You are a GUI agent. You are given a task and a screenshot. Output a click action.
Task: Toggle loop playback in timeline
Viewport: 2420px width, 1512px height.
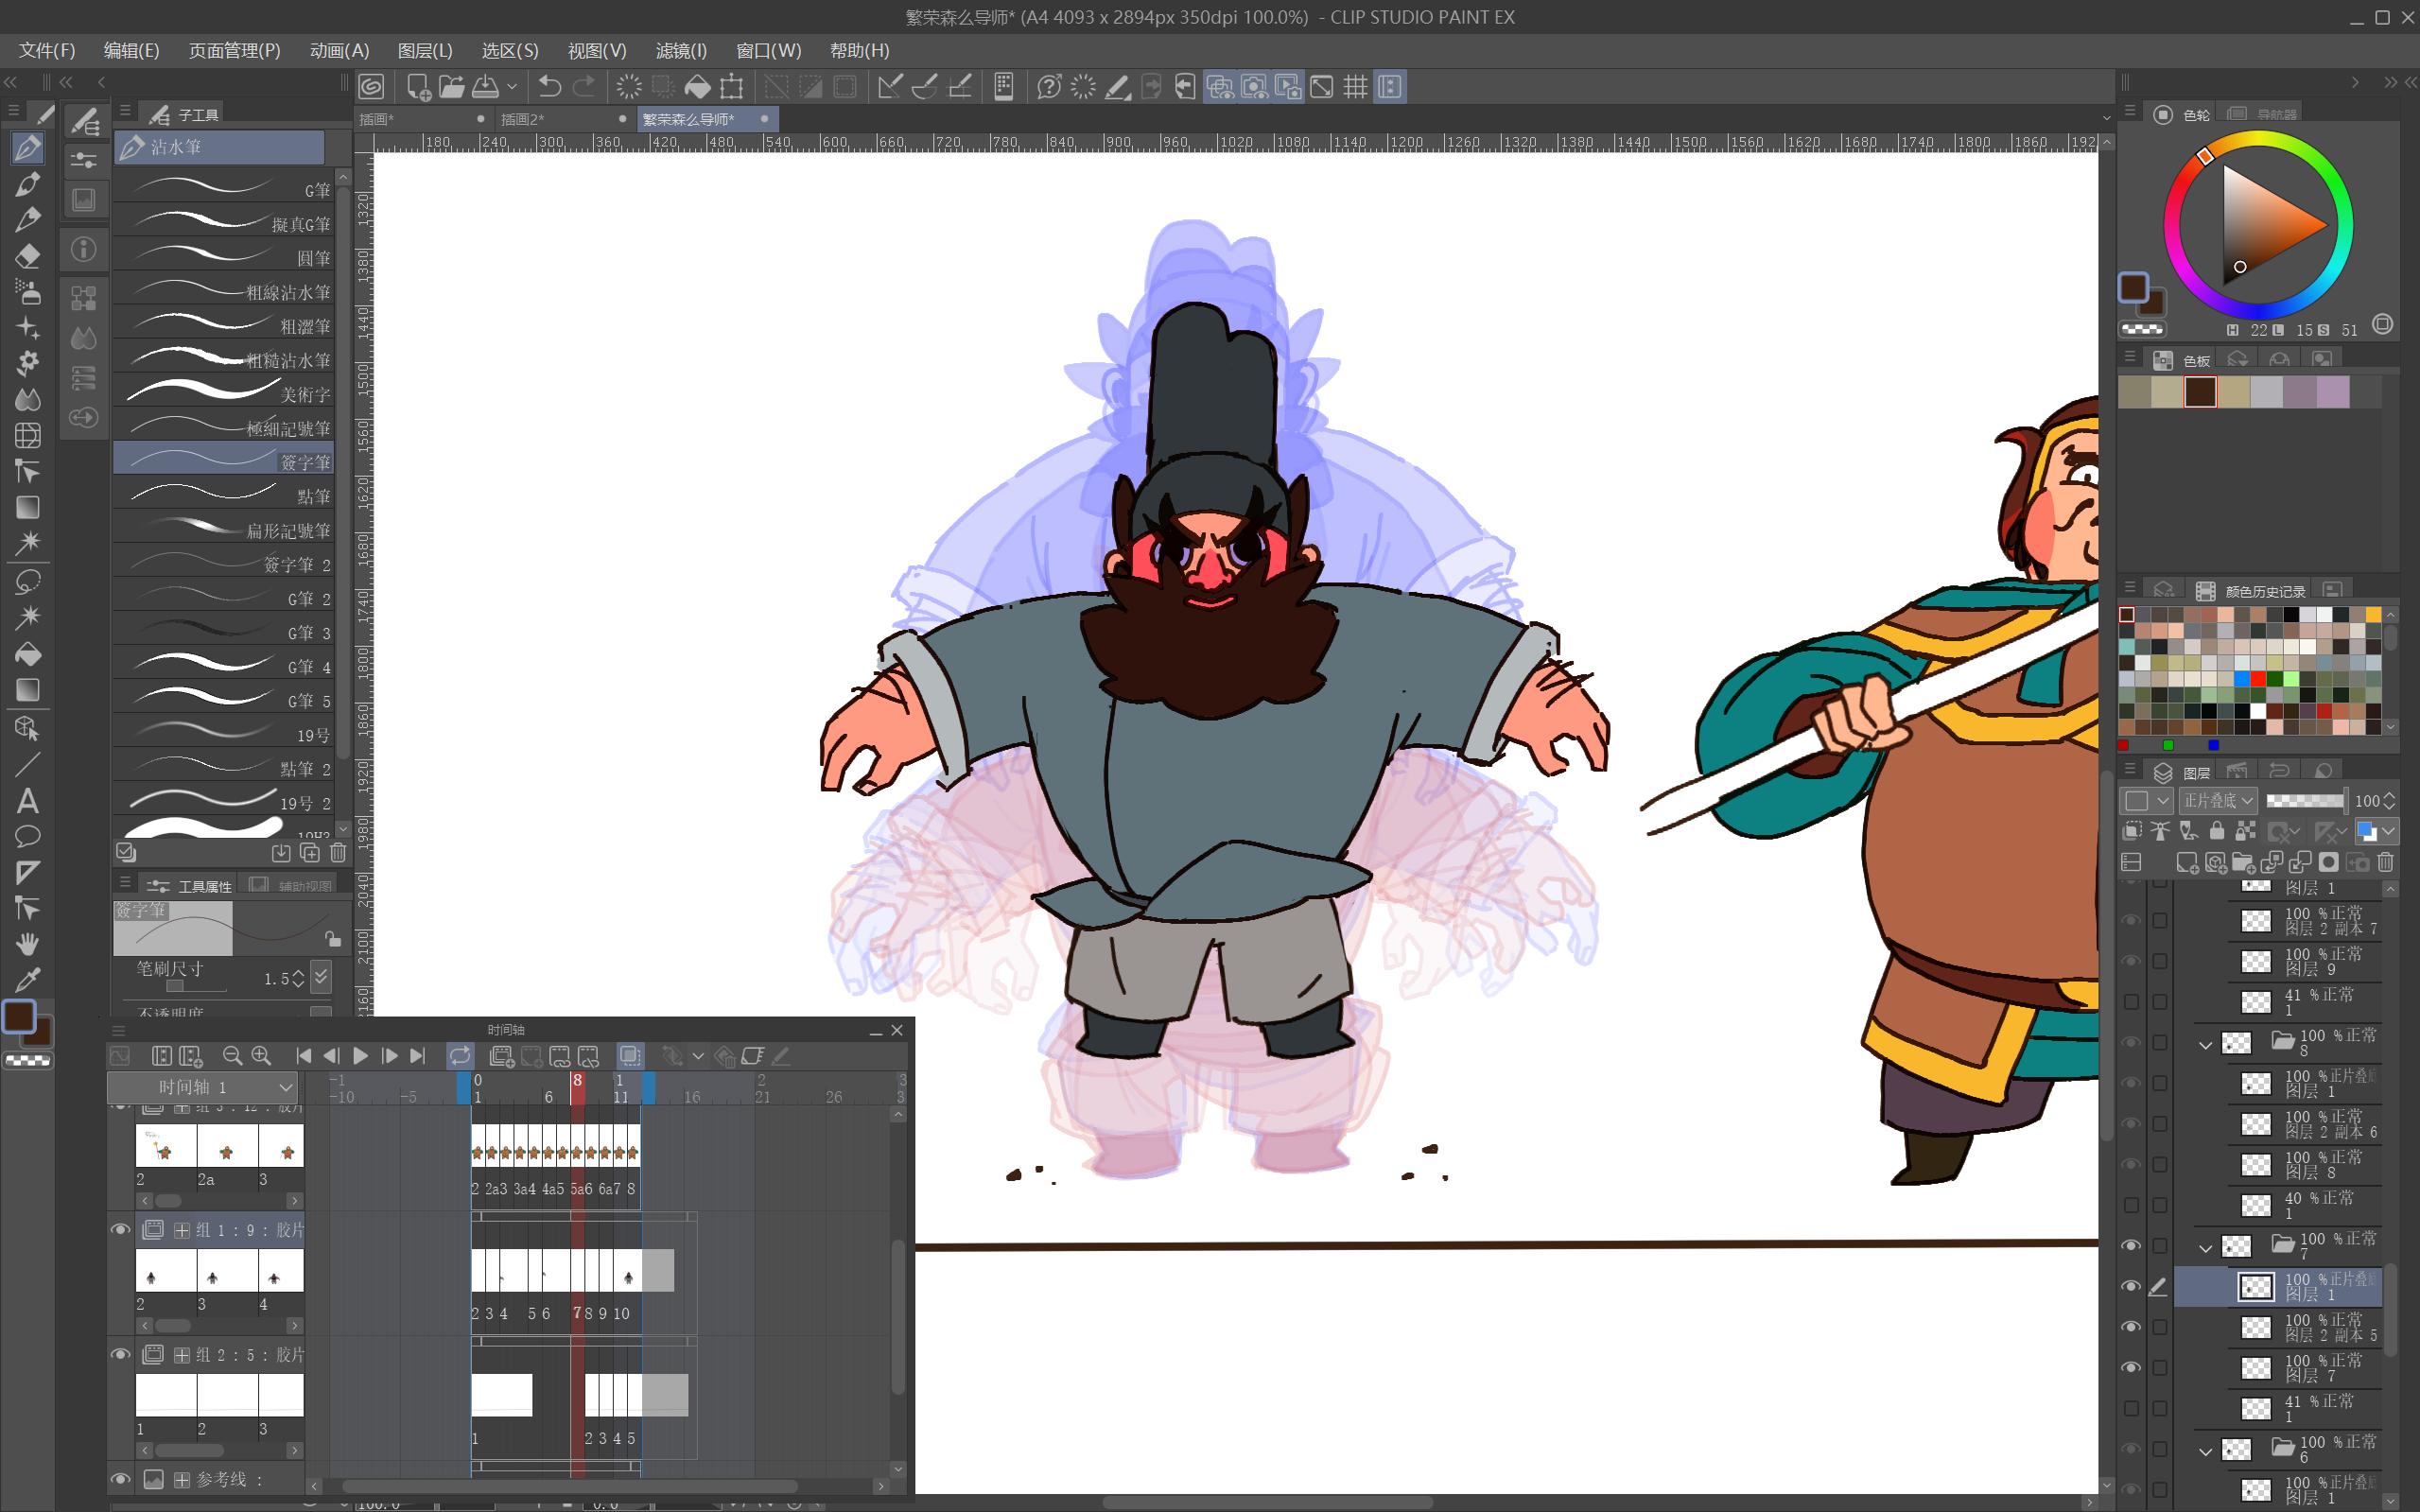[x=460, y=1055]
